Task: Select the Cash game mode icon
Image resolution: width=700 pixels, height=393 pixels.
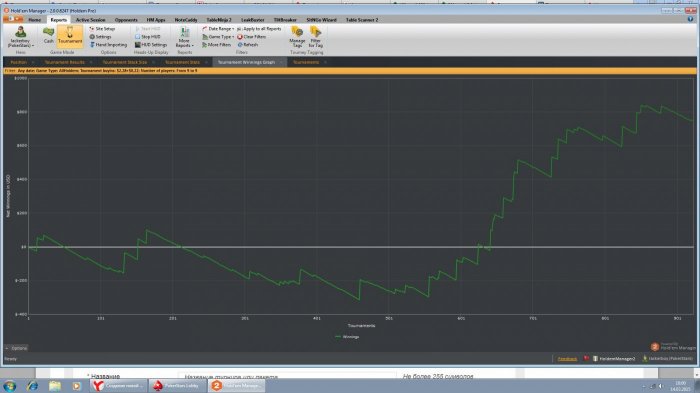Action: [x=48, y=35]
